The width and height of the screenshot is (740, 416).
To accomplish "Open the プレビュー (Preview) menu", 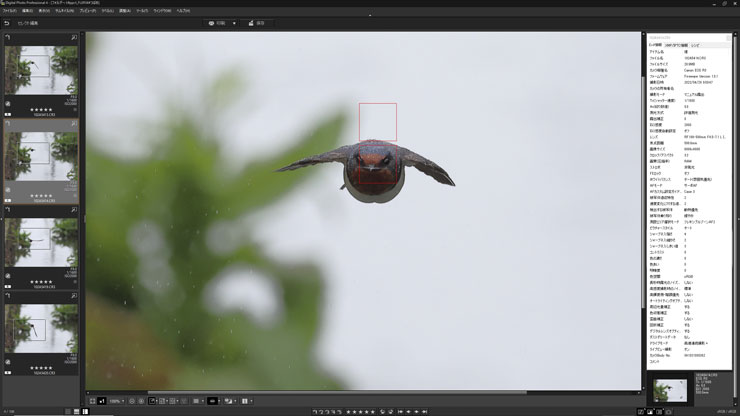I will click(x=87, y=10).
